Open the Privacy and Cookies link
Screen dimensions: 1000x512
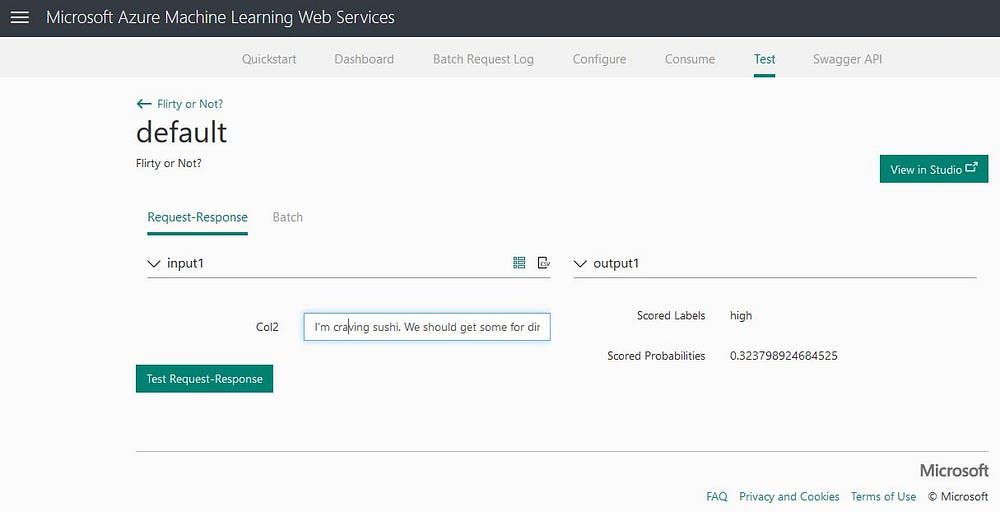tap(789, 497)
